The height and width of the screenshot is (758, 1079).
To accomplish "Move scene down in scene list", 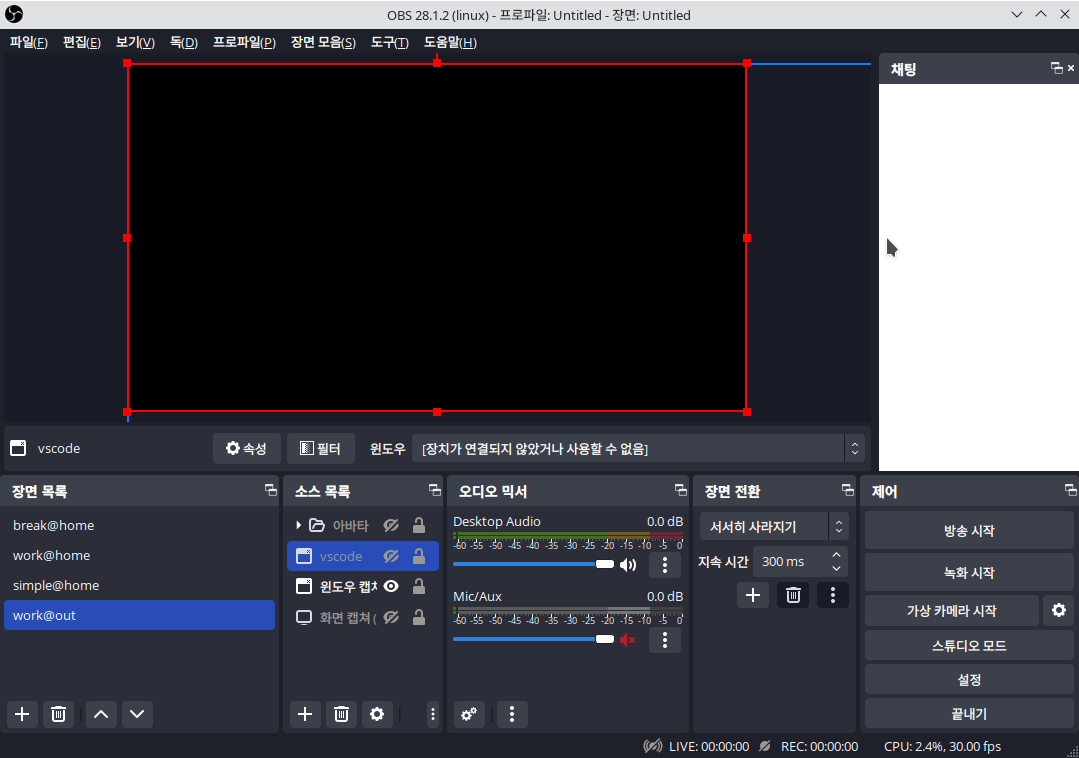I will [137, 714].
